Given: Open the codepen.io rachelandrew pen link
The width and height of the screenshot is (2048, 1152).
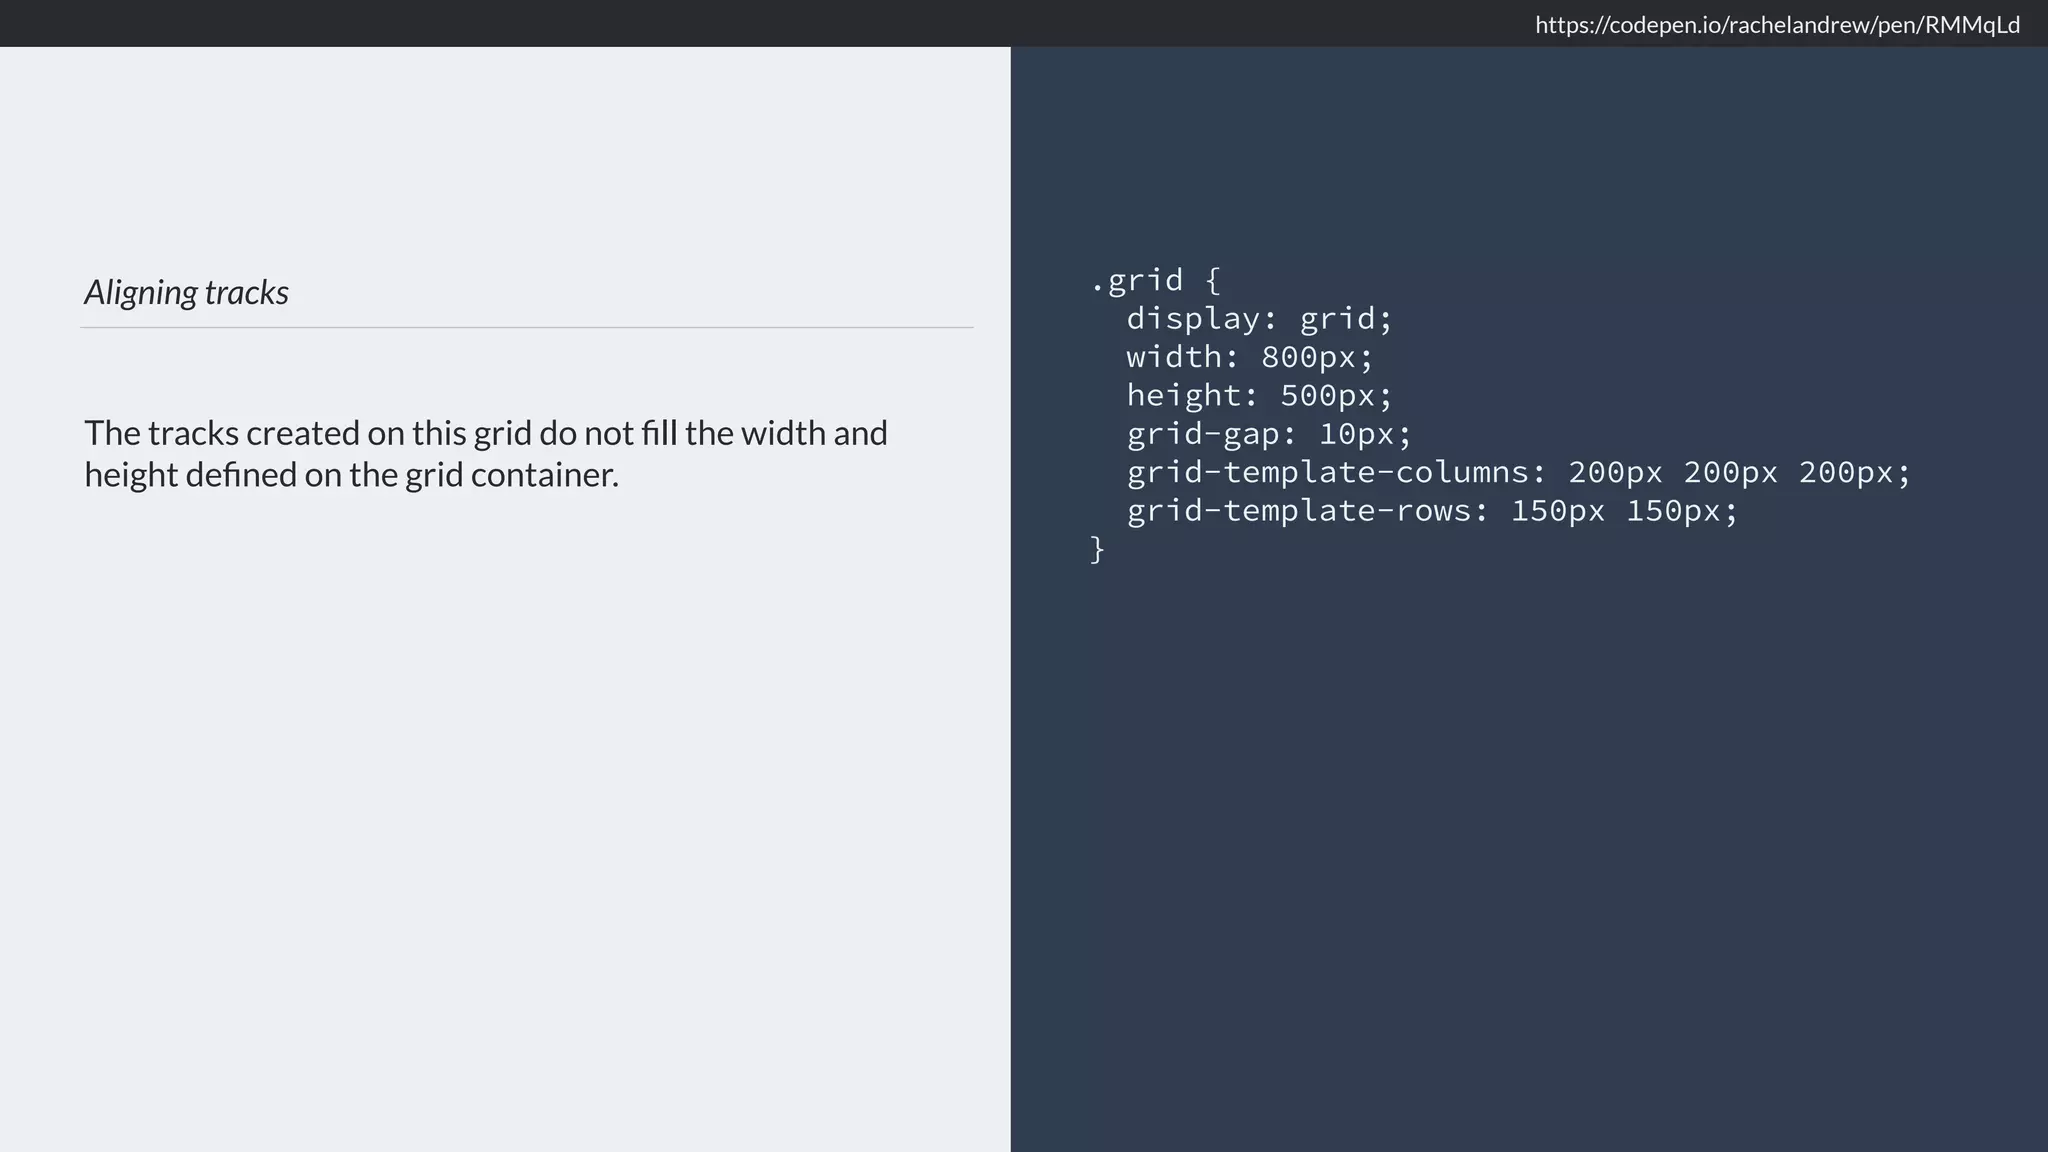Looking at the screenshot, I should point(1777,25).
